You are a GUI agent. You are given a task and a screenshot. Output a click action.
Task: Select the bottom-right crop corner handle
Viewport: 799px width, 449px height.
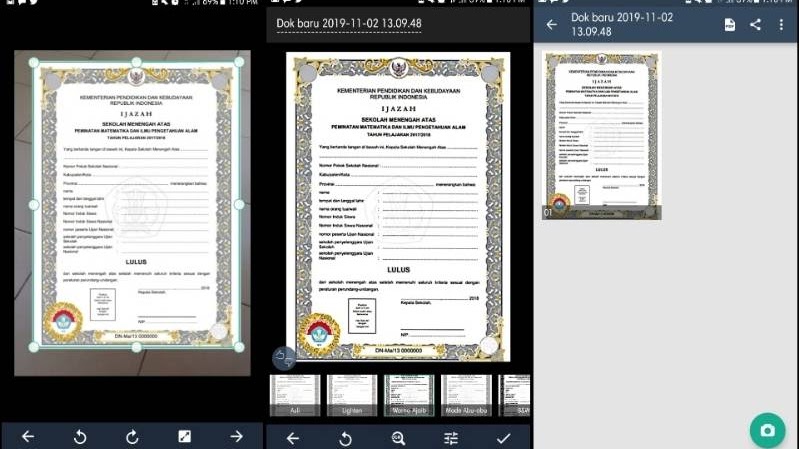[x=239, y=347]
